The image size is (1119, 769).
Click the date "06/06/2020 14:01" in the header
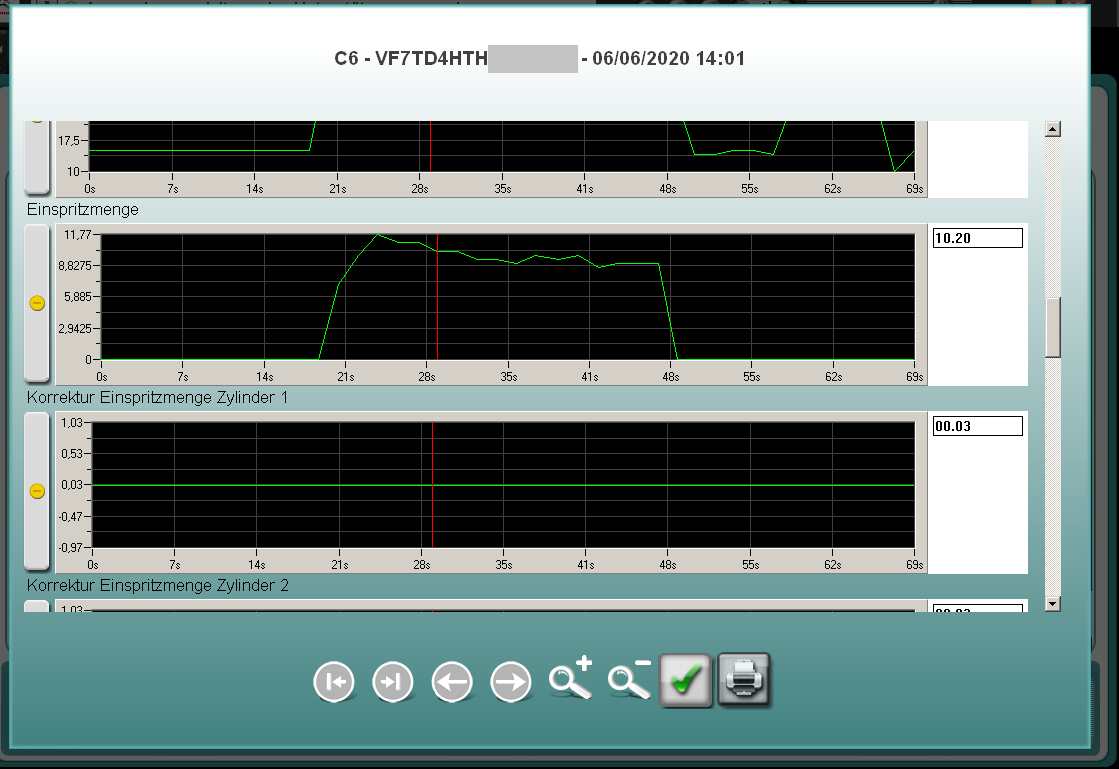click(x=669, y=58)
